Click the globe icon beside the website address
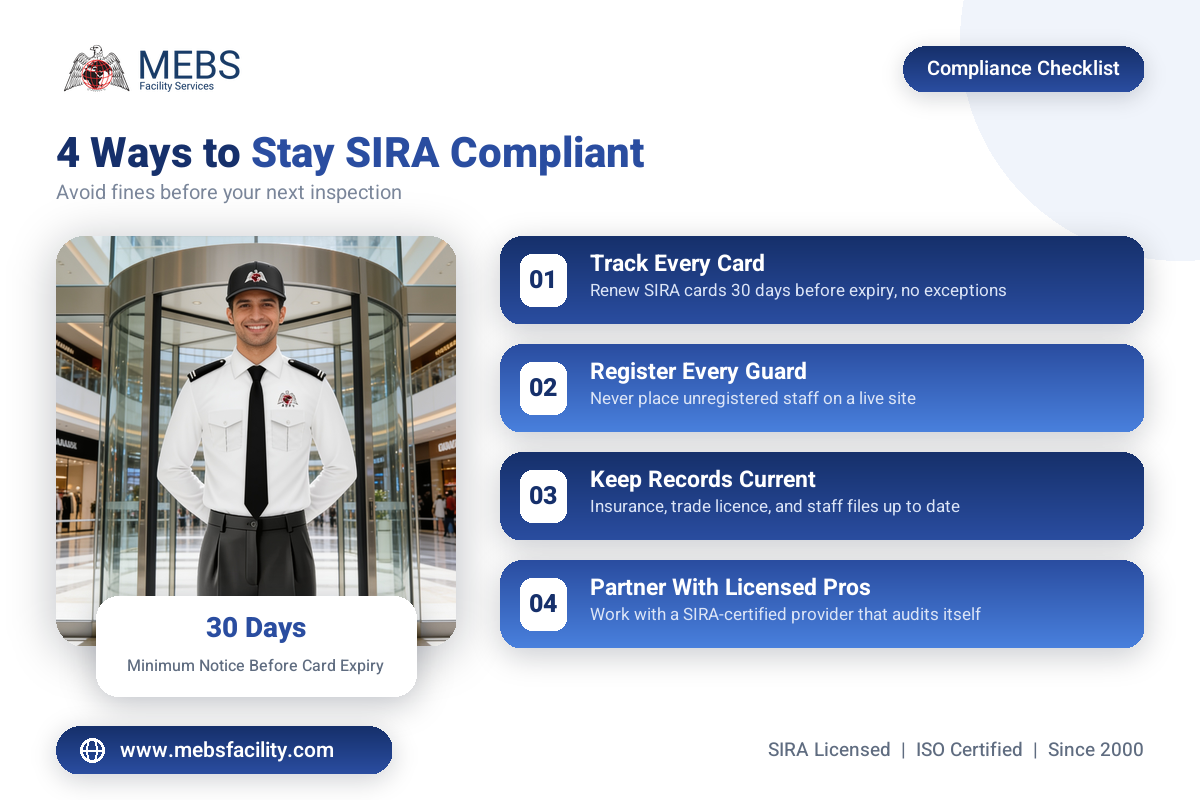The image size is (1200, 800). click(x=92, y=750)
